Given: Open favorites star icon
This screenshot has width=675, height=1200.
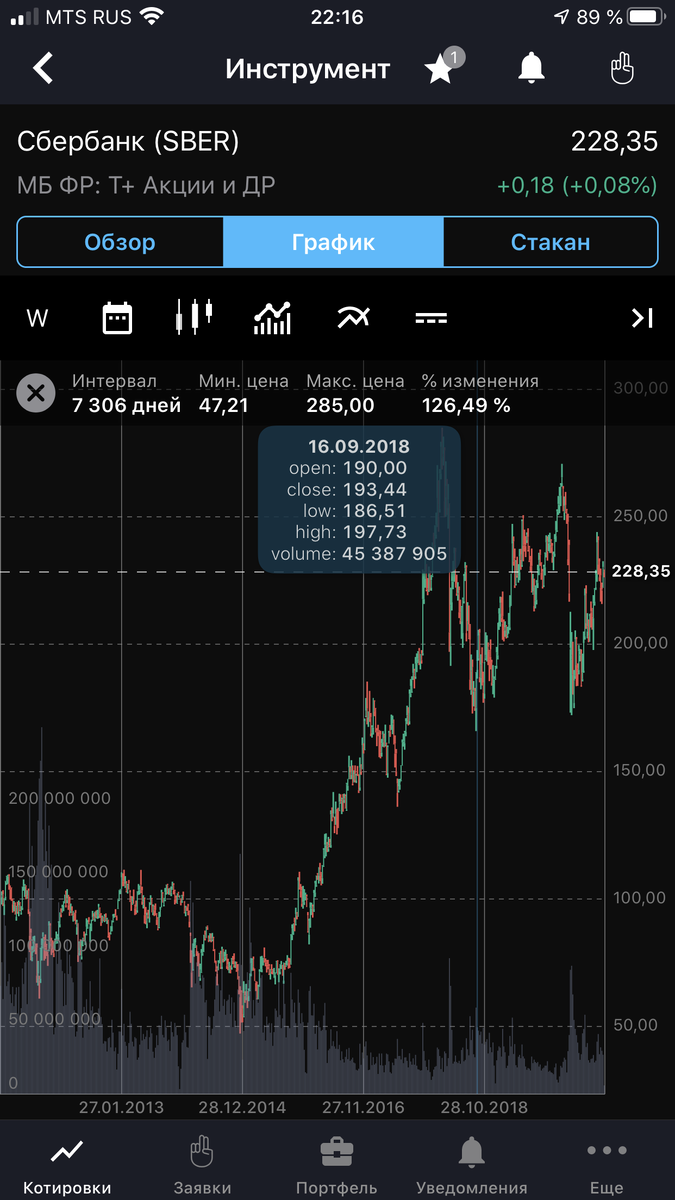Looking at the screenshot, I should pos(439,69).
